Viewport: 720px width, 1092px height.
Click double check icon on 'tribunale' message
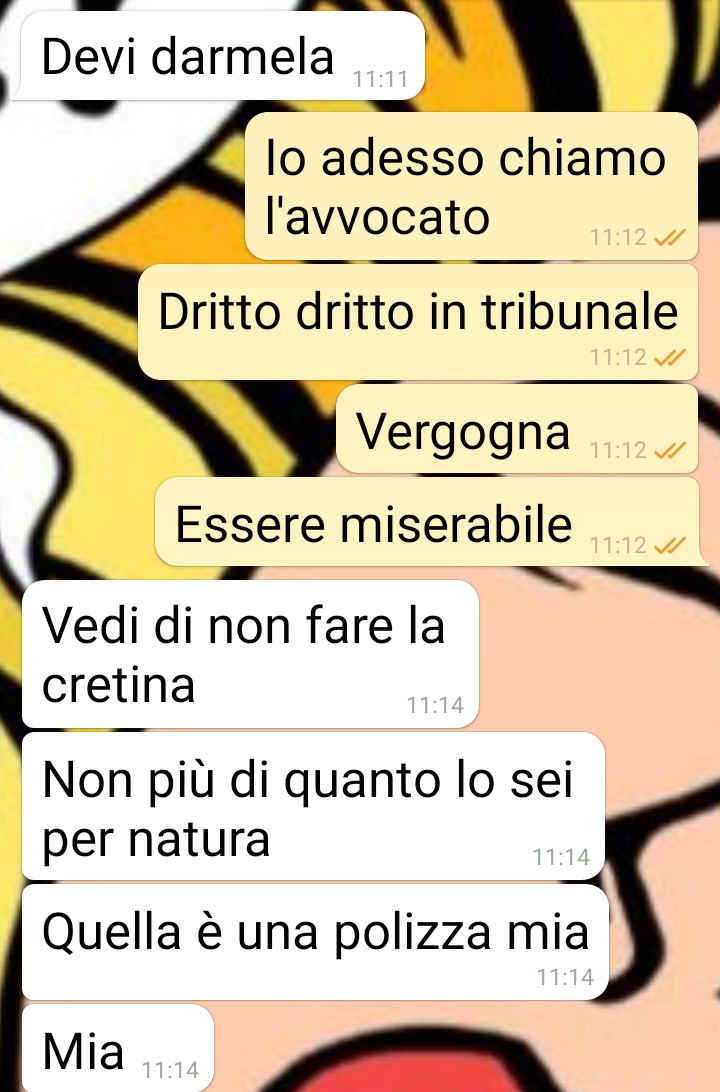point(670,357)
